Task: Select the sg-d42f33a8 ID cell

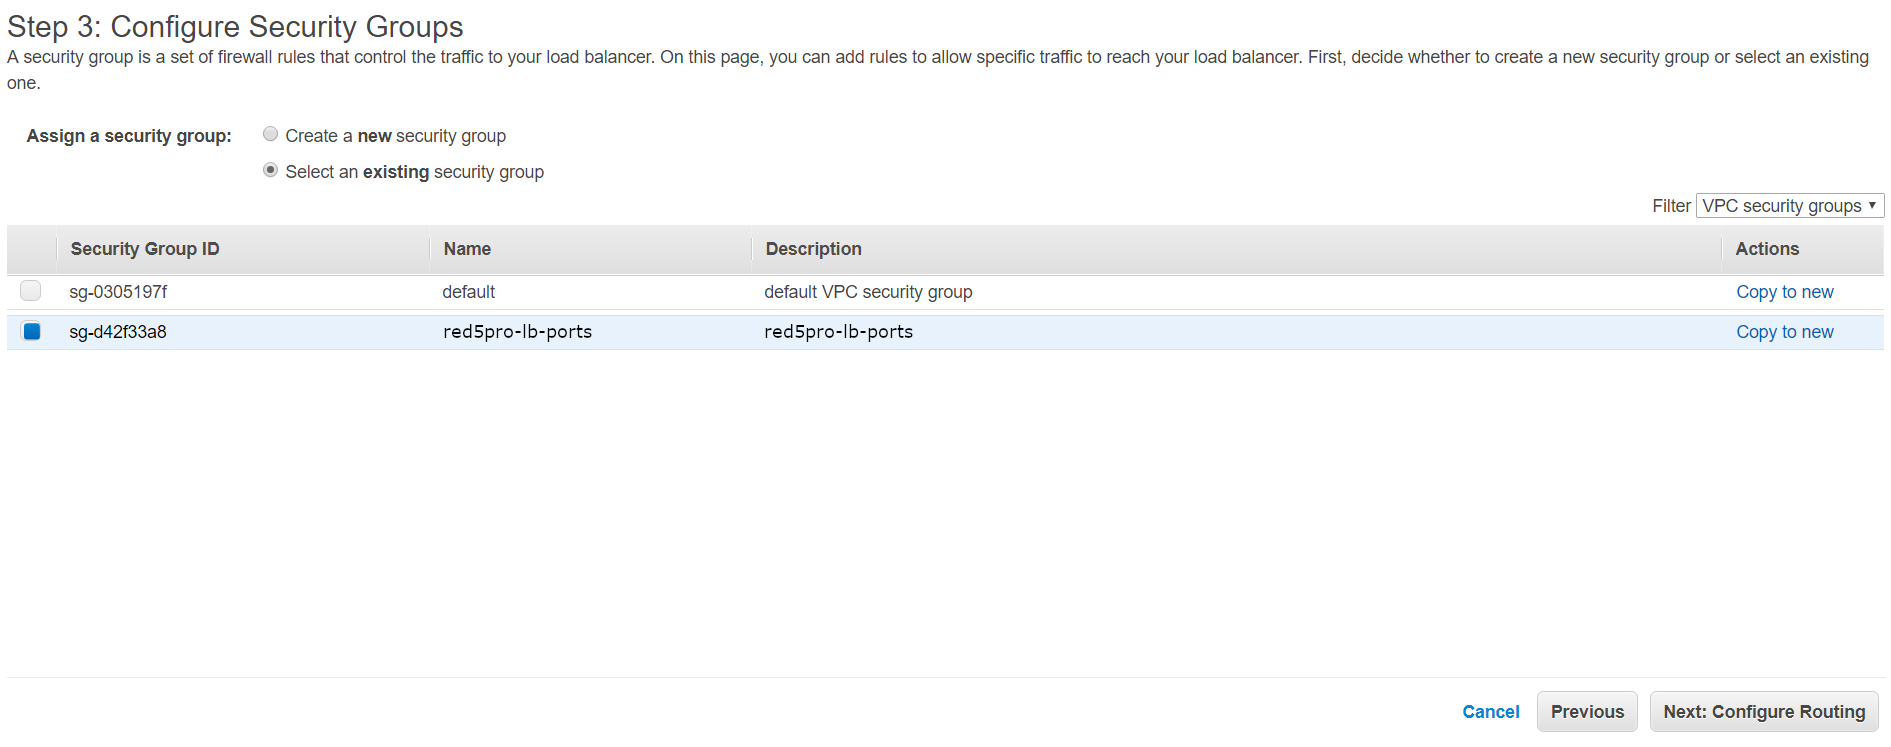Action: click(x=118, y=332)
